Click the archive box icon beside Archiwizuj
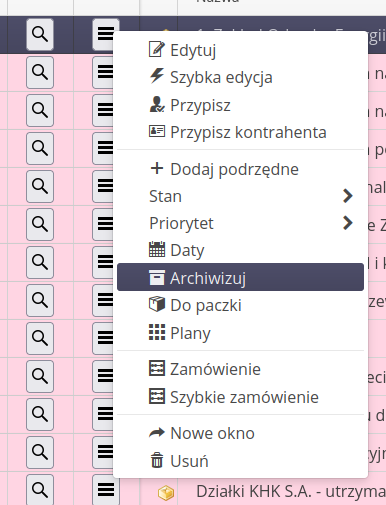Image resolution: width=386 pixels, height=505 pixels. pos(157,277)
